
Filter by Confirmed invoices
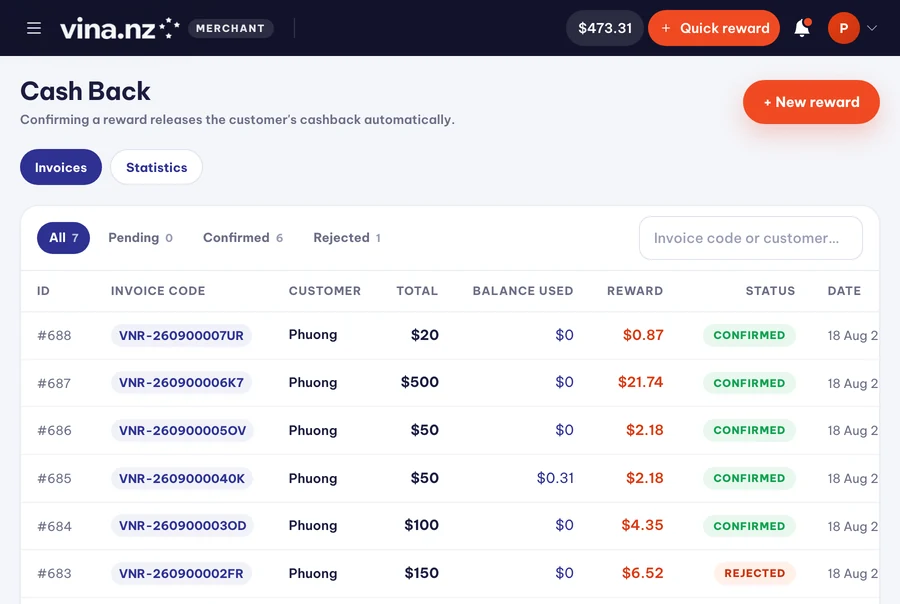tap(243, 238)
